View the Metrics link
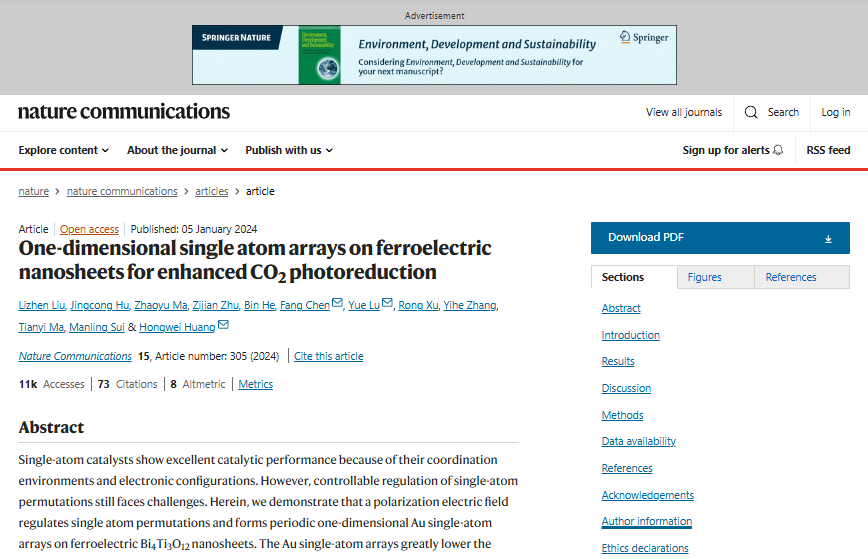Screen dimensions: 868x559 click(x=255, y=384)
